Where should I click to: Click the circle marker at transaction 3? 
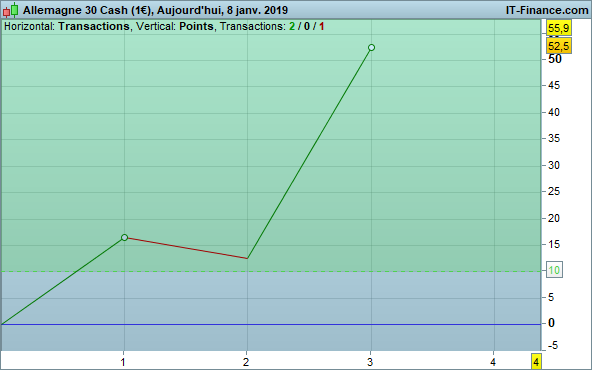pyautogui.click(x=371, y=48)
